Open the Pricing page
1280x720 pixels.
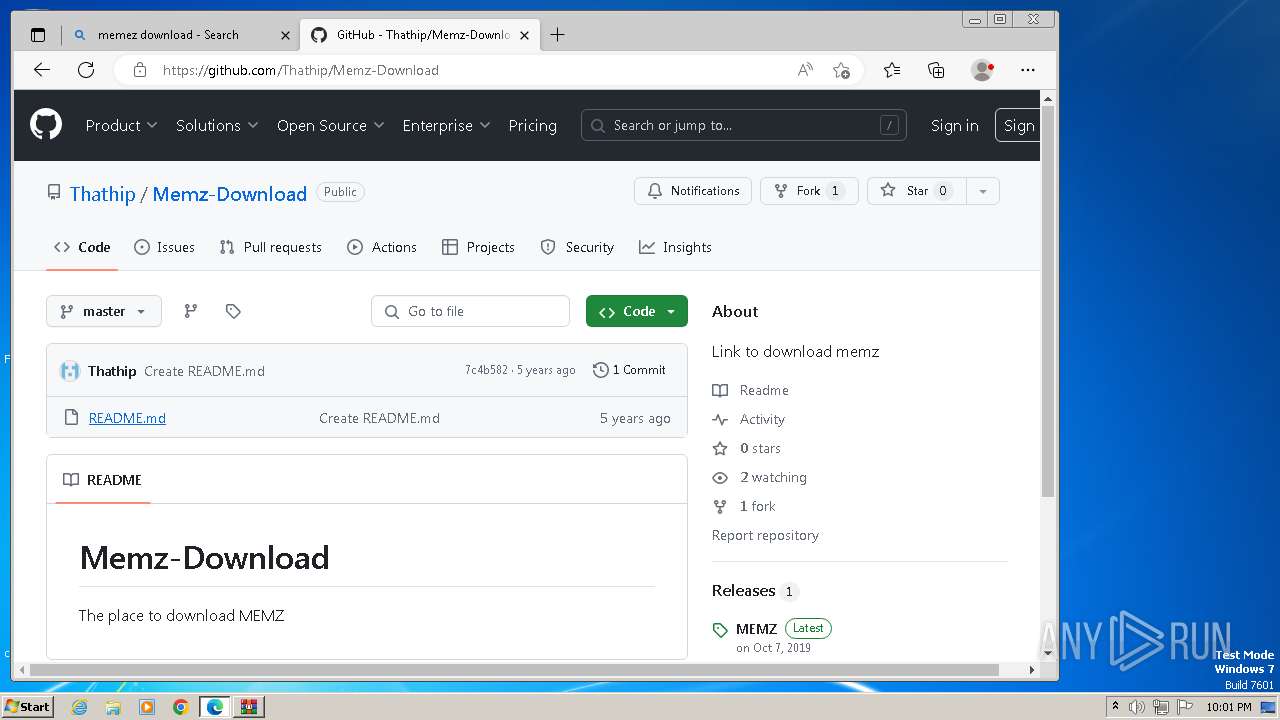(x=532, y=125)
